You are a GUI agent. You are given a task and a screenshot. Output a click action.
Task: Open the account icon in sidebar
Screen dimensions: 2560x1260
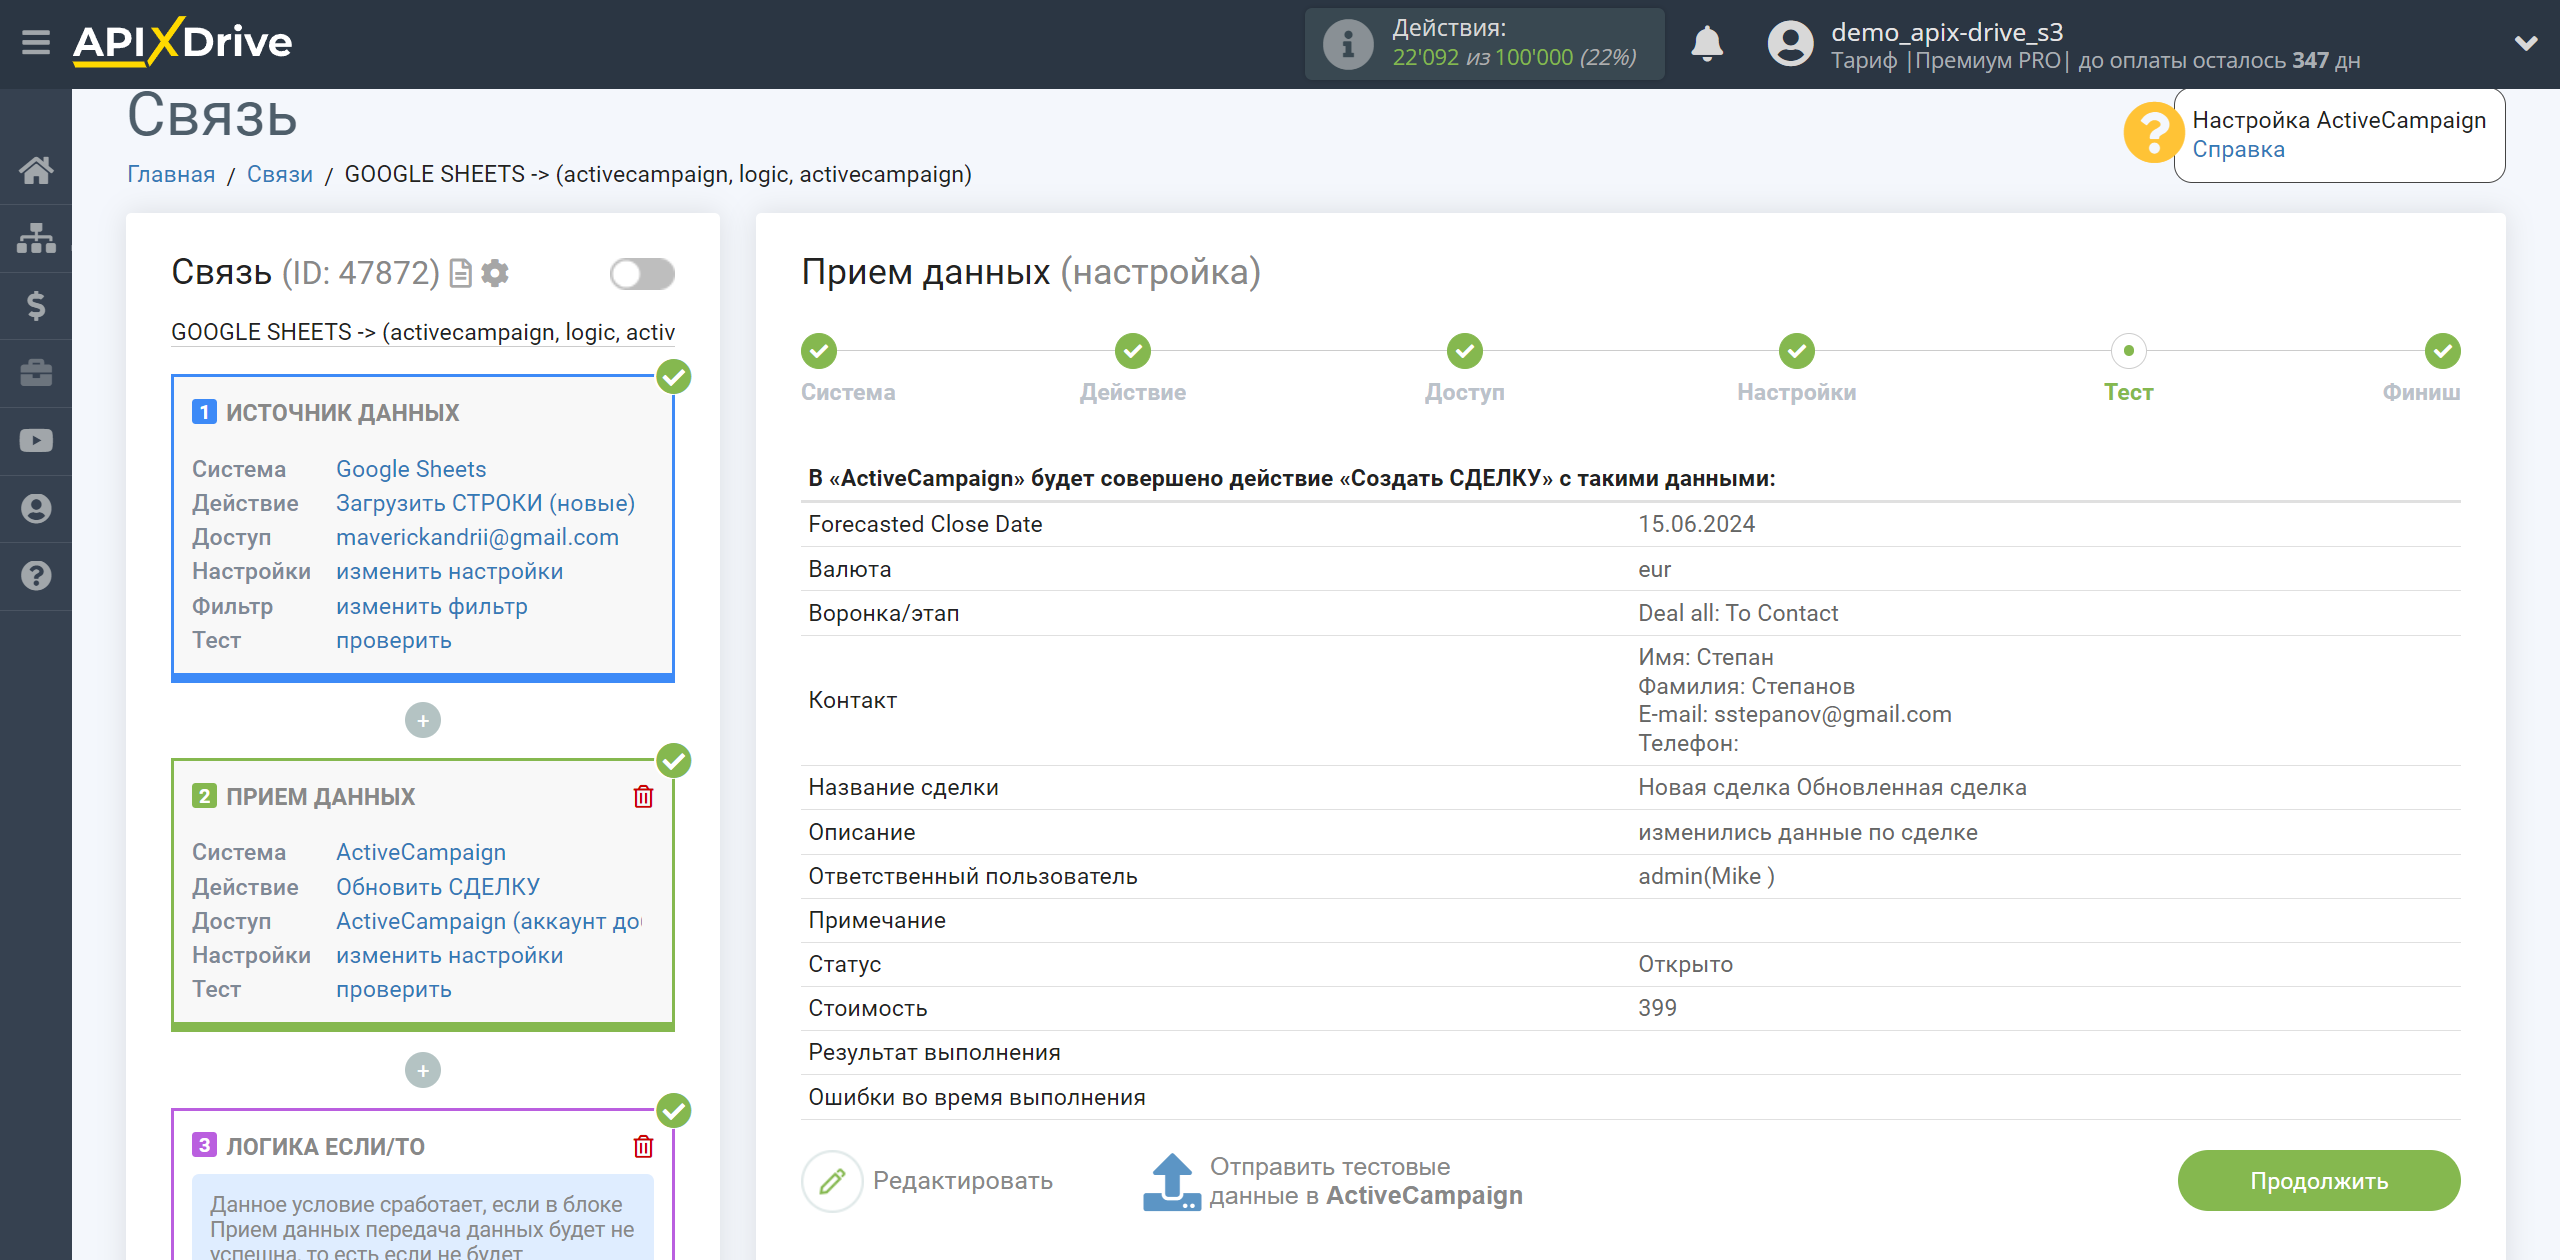tap(36, 508)
